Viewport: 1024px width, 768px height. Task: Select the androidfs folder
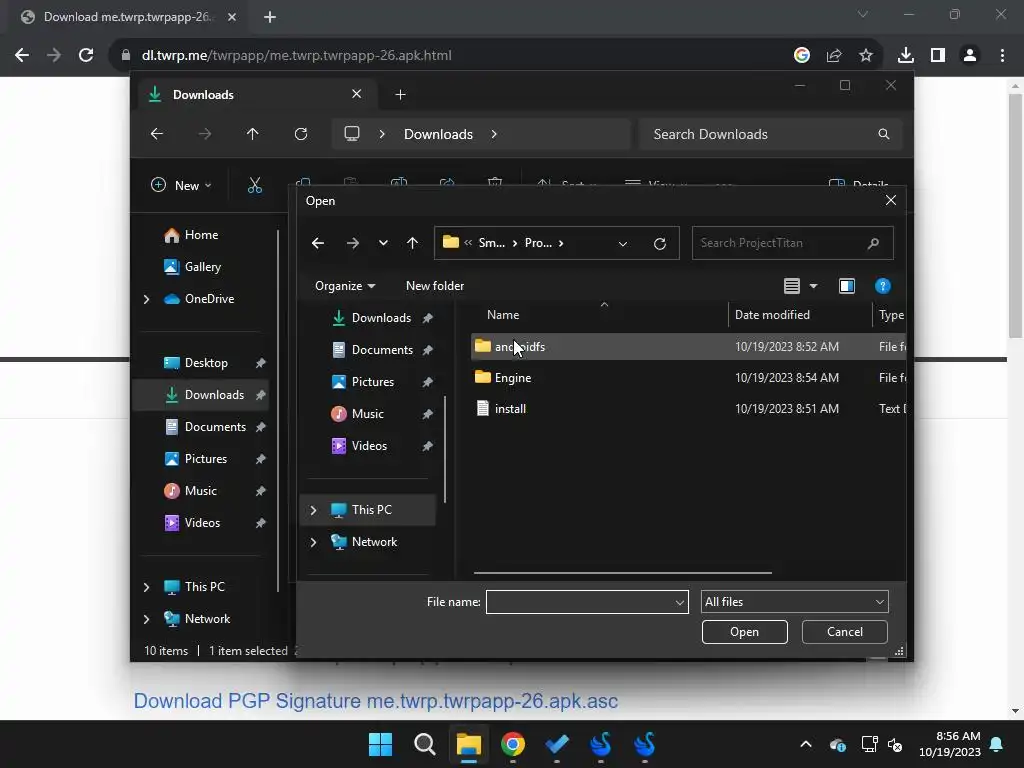pos(688,347)
